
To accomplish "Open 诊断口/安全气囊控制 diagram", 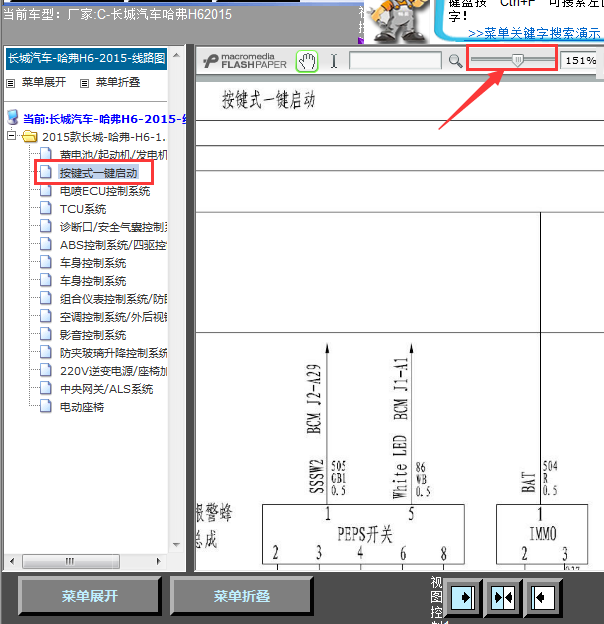I will tap(113, 227).
